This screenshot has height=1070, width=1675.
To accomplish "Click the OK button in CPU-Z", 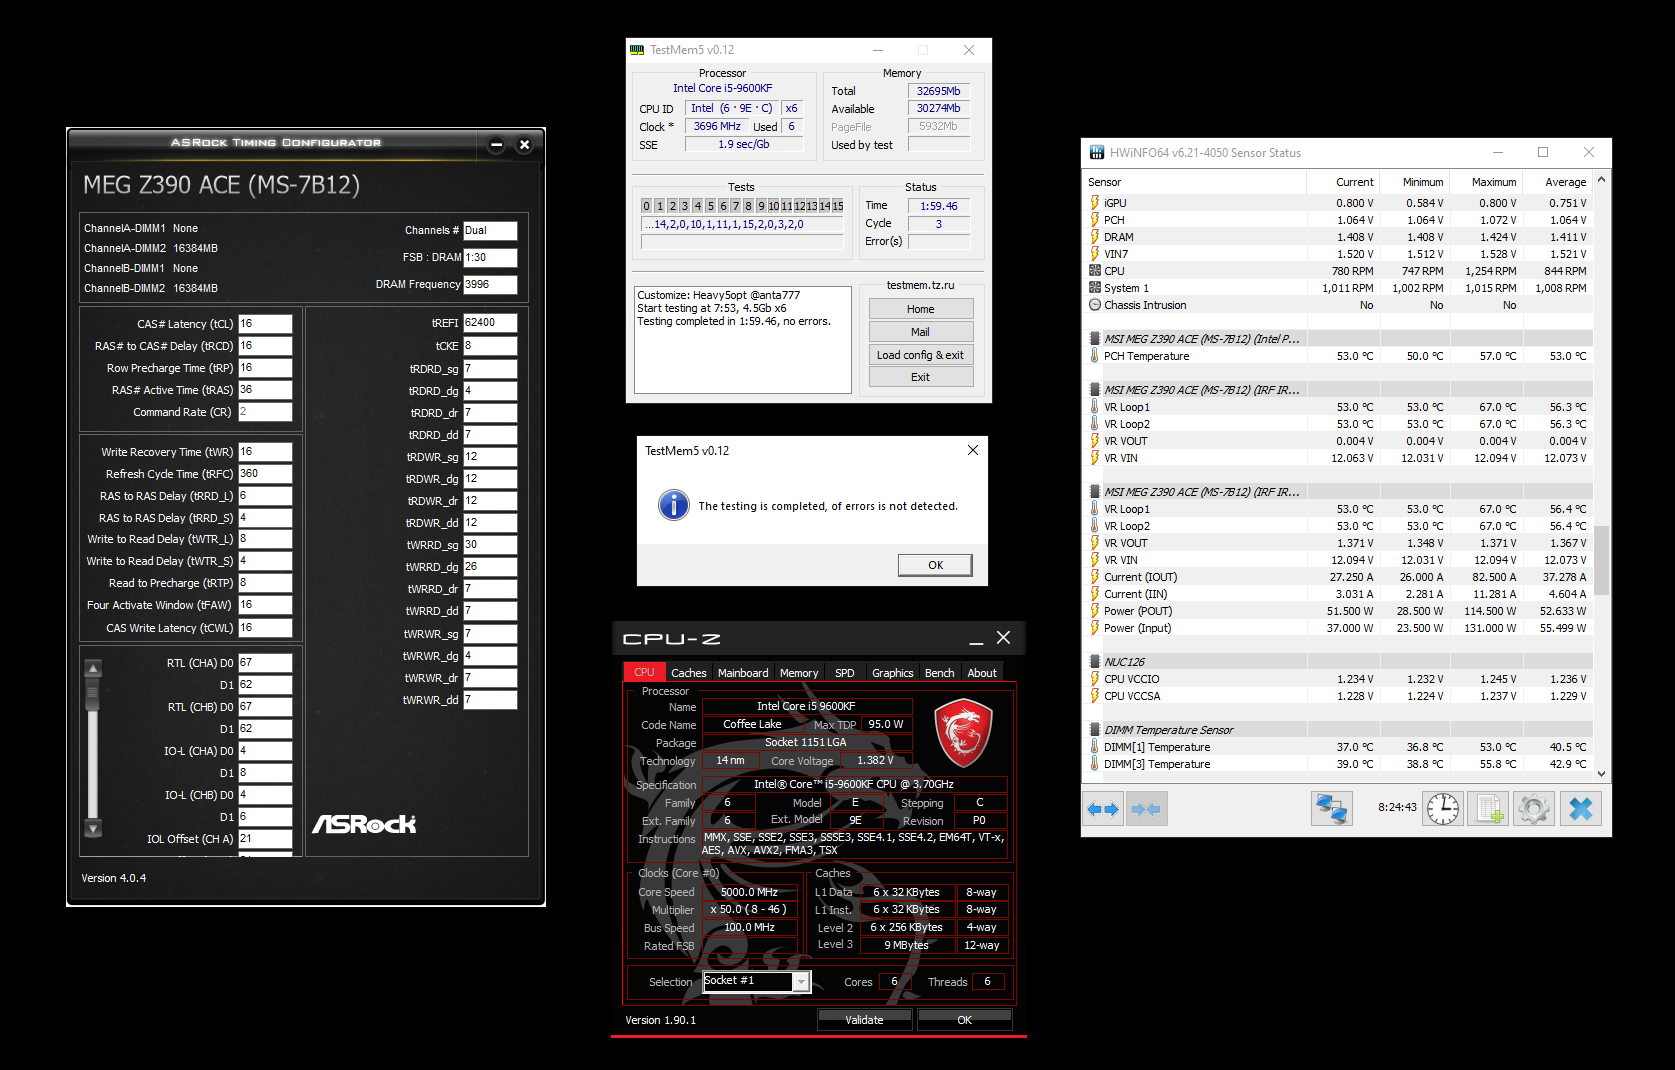I will 964,1020.
